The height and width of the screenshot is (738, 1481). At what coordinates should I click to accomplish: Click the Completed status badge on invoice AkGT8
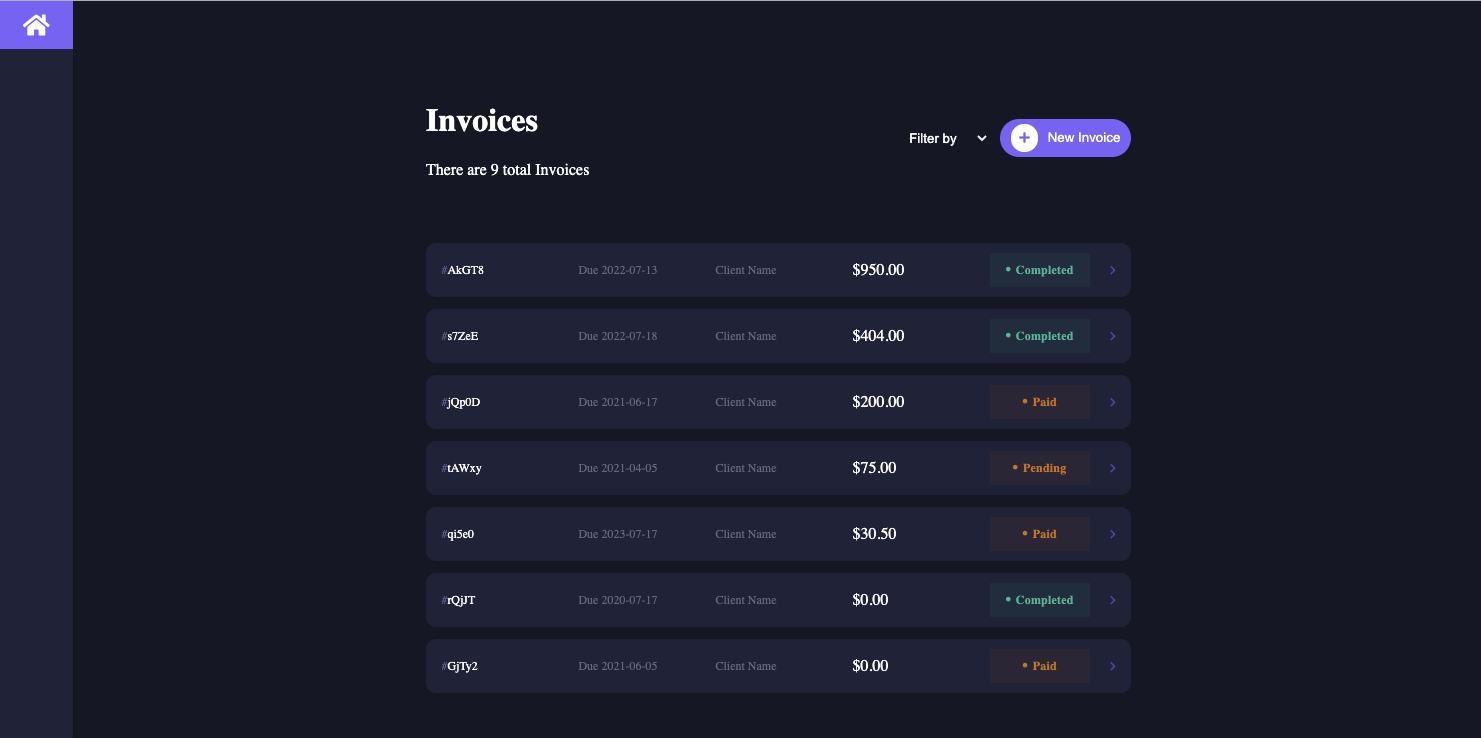1039,269
